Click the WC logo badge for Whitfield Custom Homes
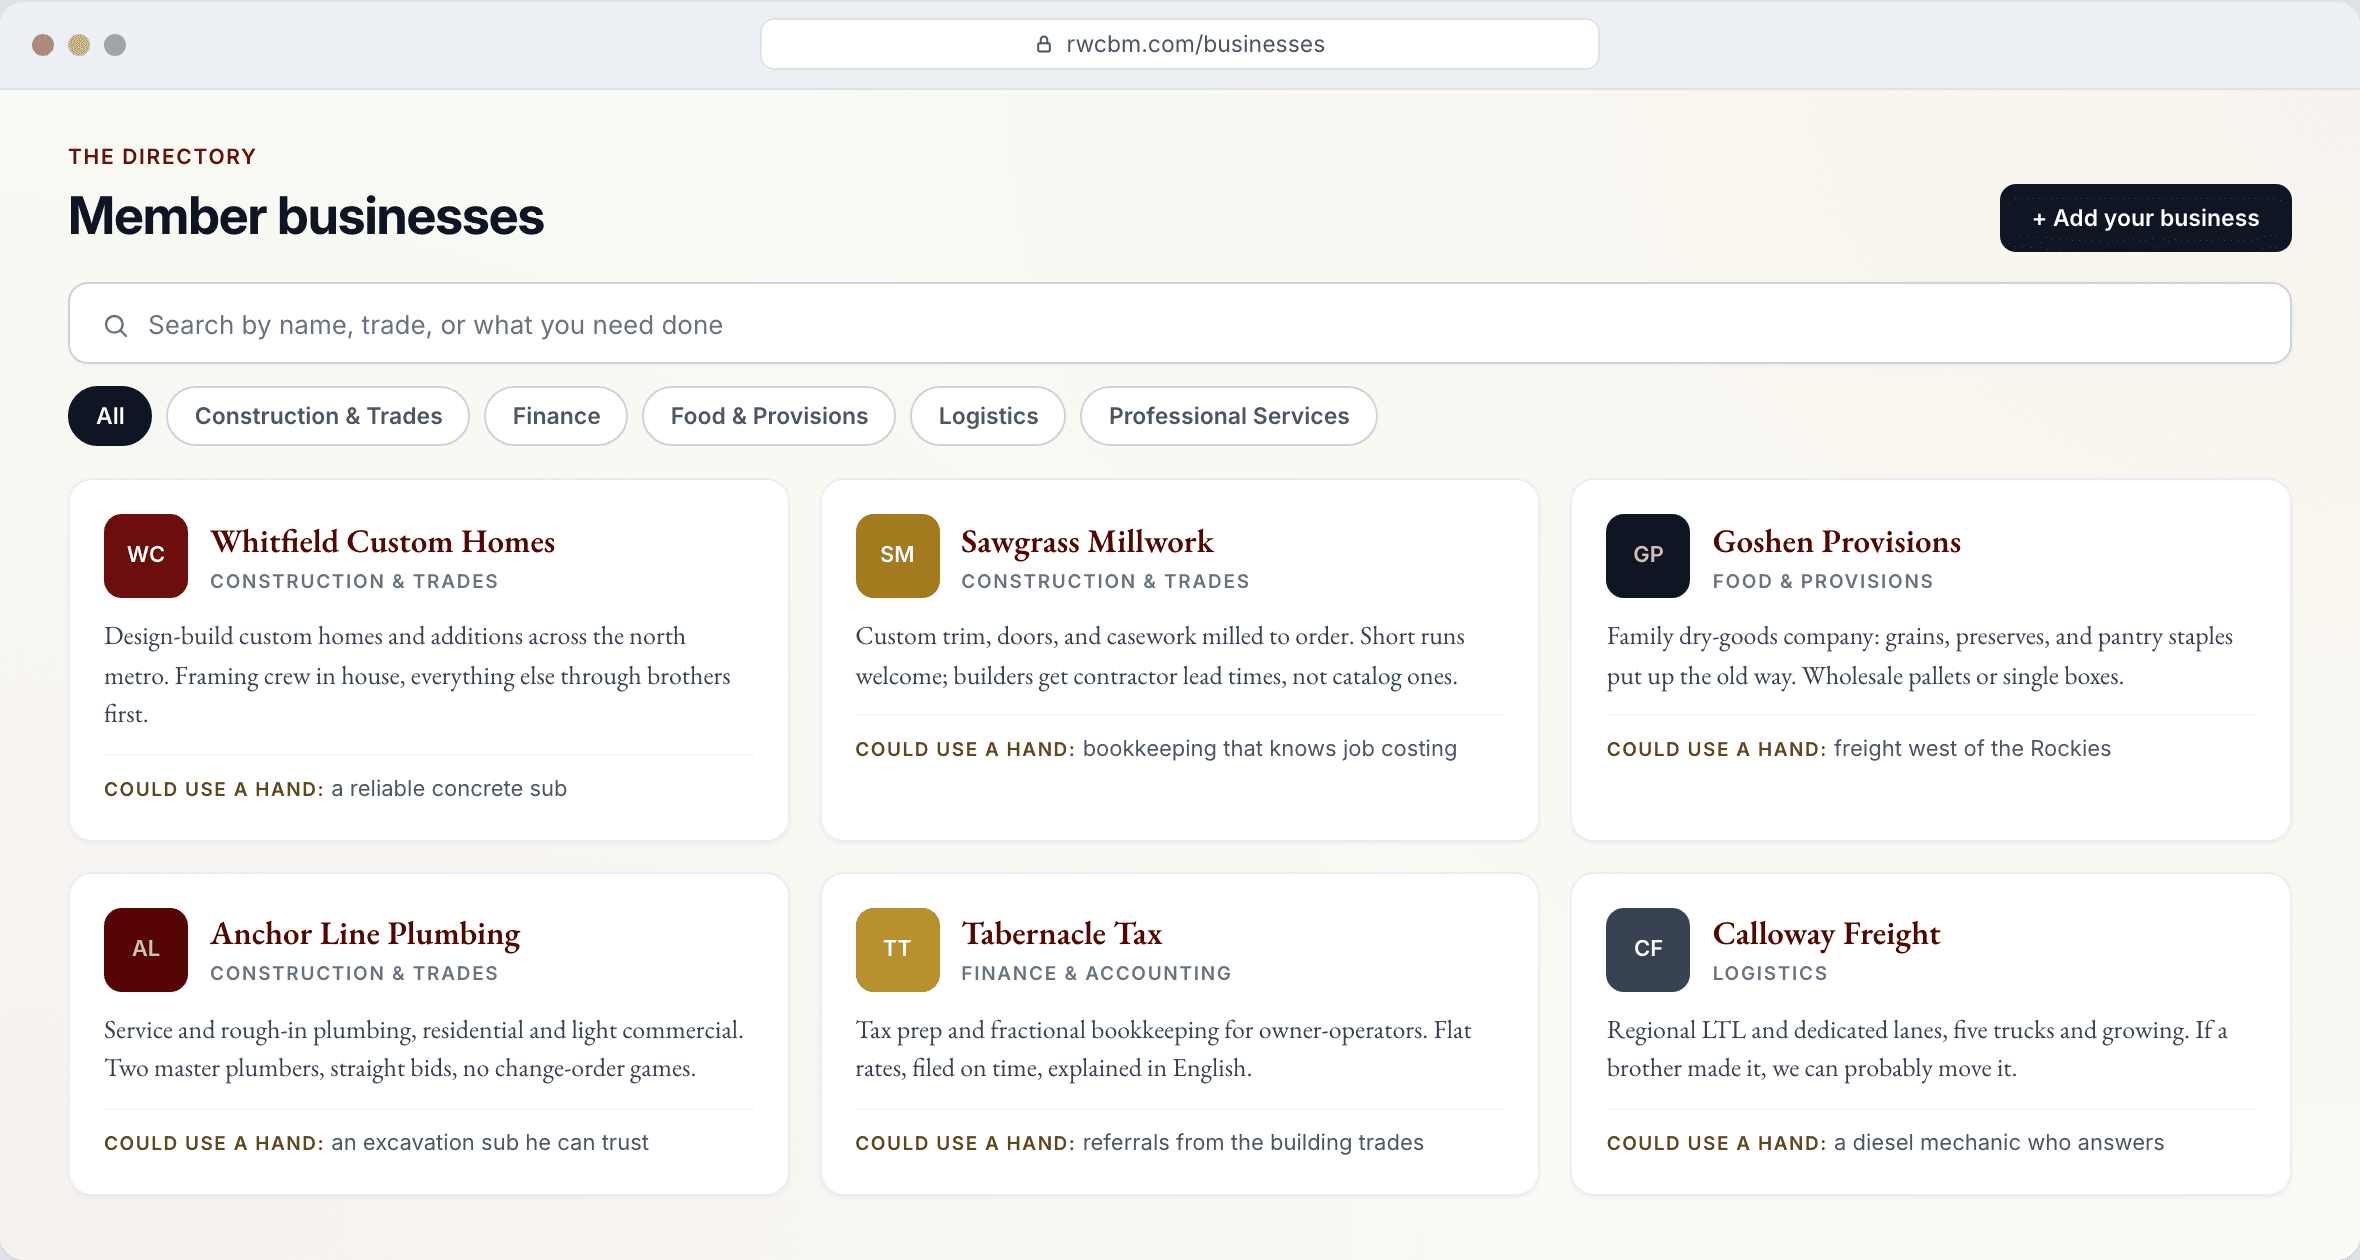Viewport: 2360px width, 1260px height. [146, 556]
